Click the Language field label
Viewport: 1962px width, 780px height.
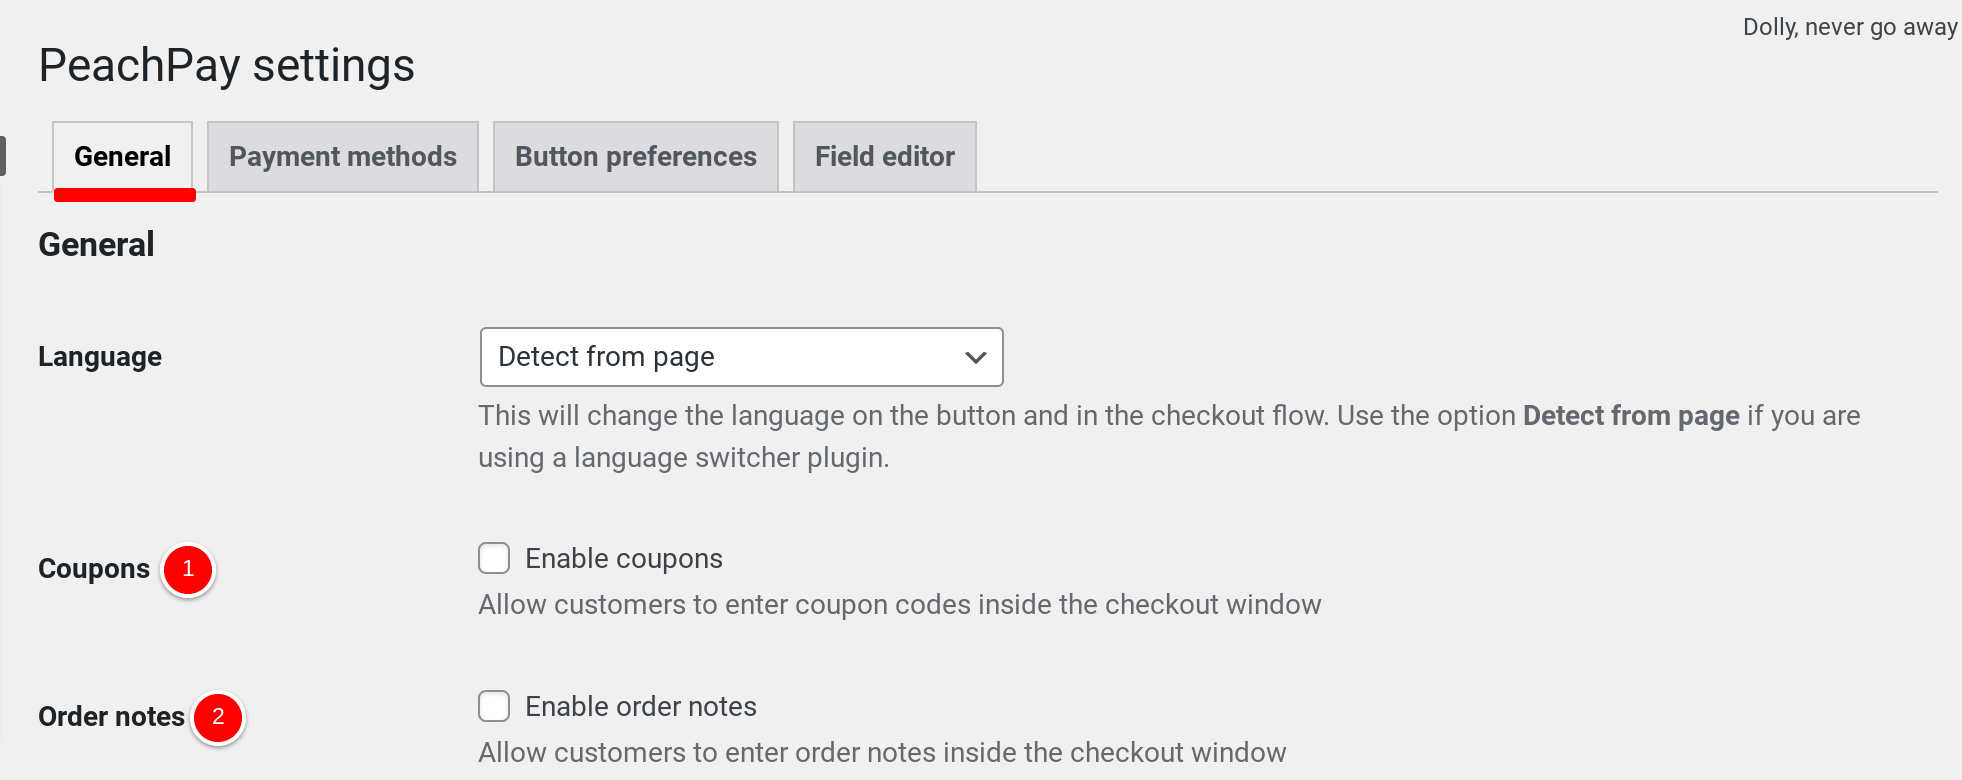(100, 357)
